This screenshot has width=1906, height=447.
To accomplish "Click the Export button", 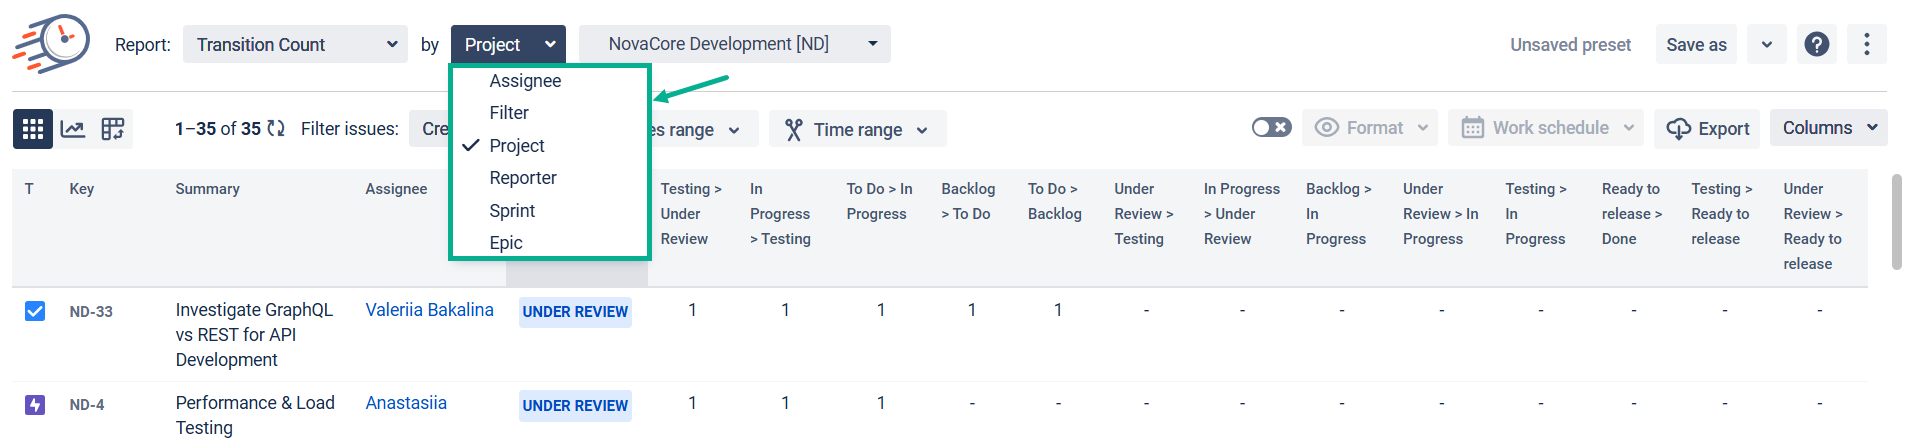I will click(1708, 129).
